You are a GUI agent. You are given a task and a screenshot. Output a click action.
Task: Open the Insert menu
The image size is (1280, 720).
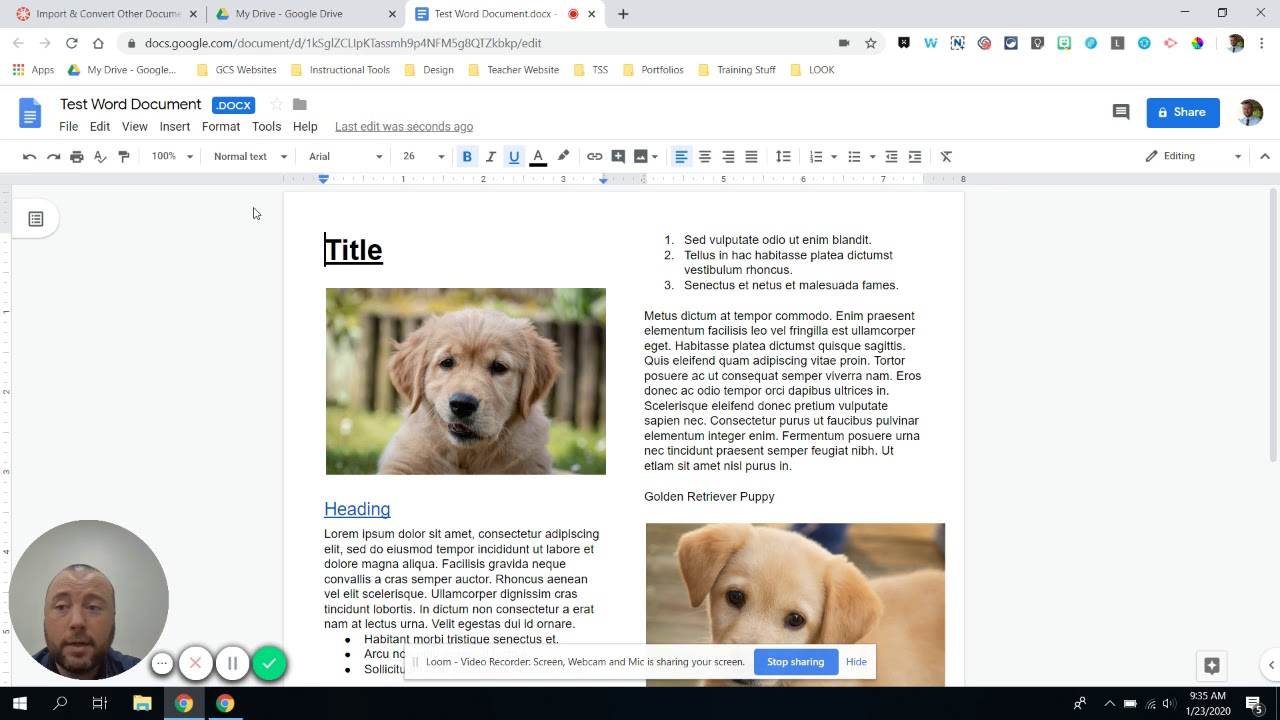174,127
